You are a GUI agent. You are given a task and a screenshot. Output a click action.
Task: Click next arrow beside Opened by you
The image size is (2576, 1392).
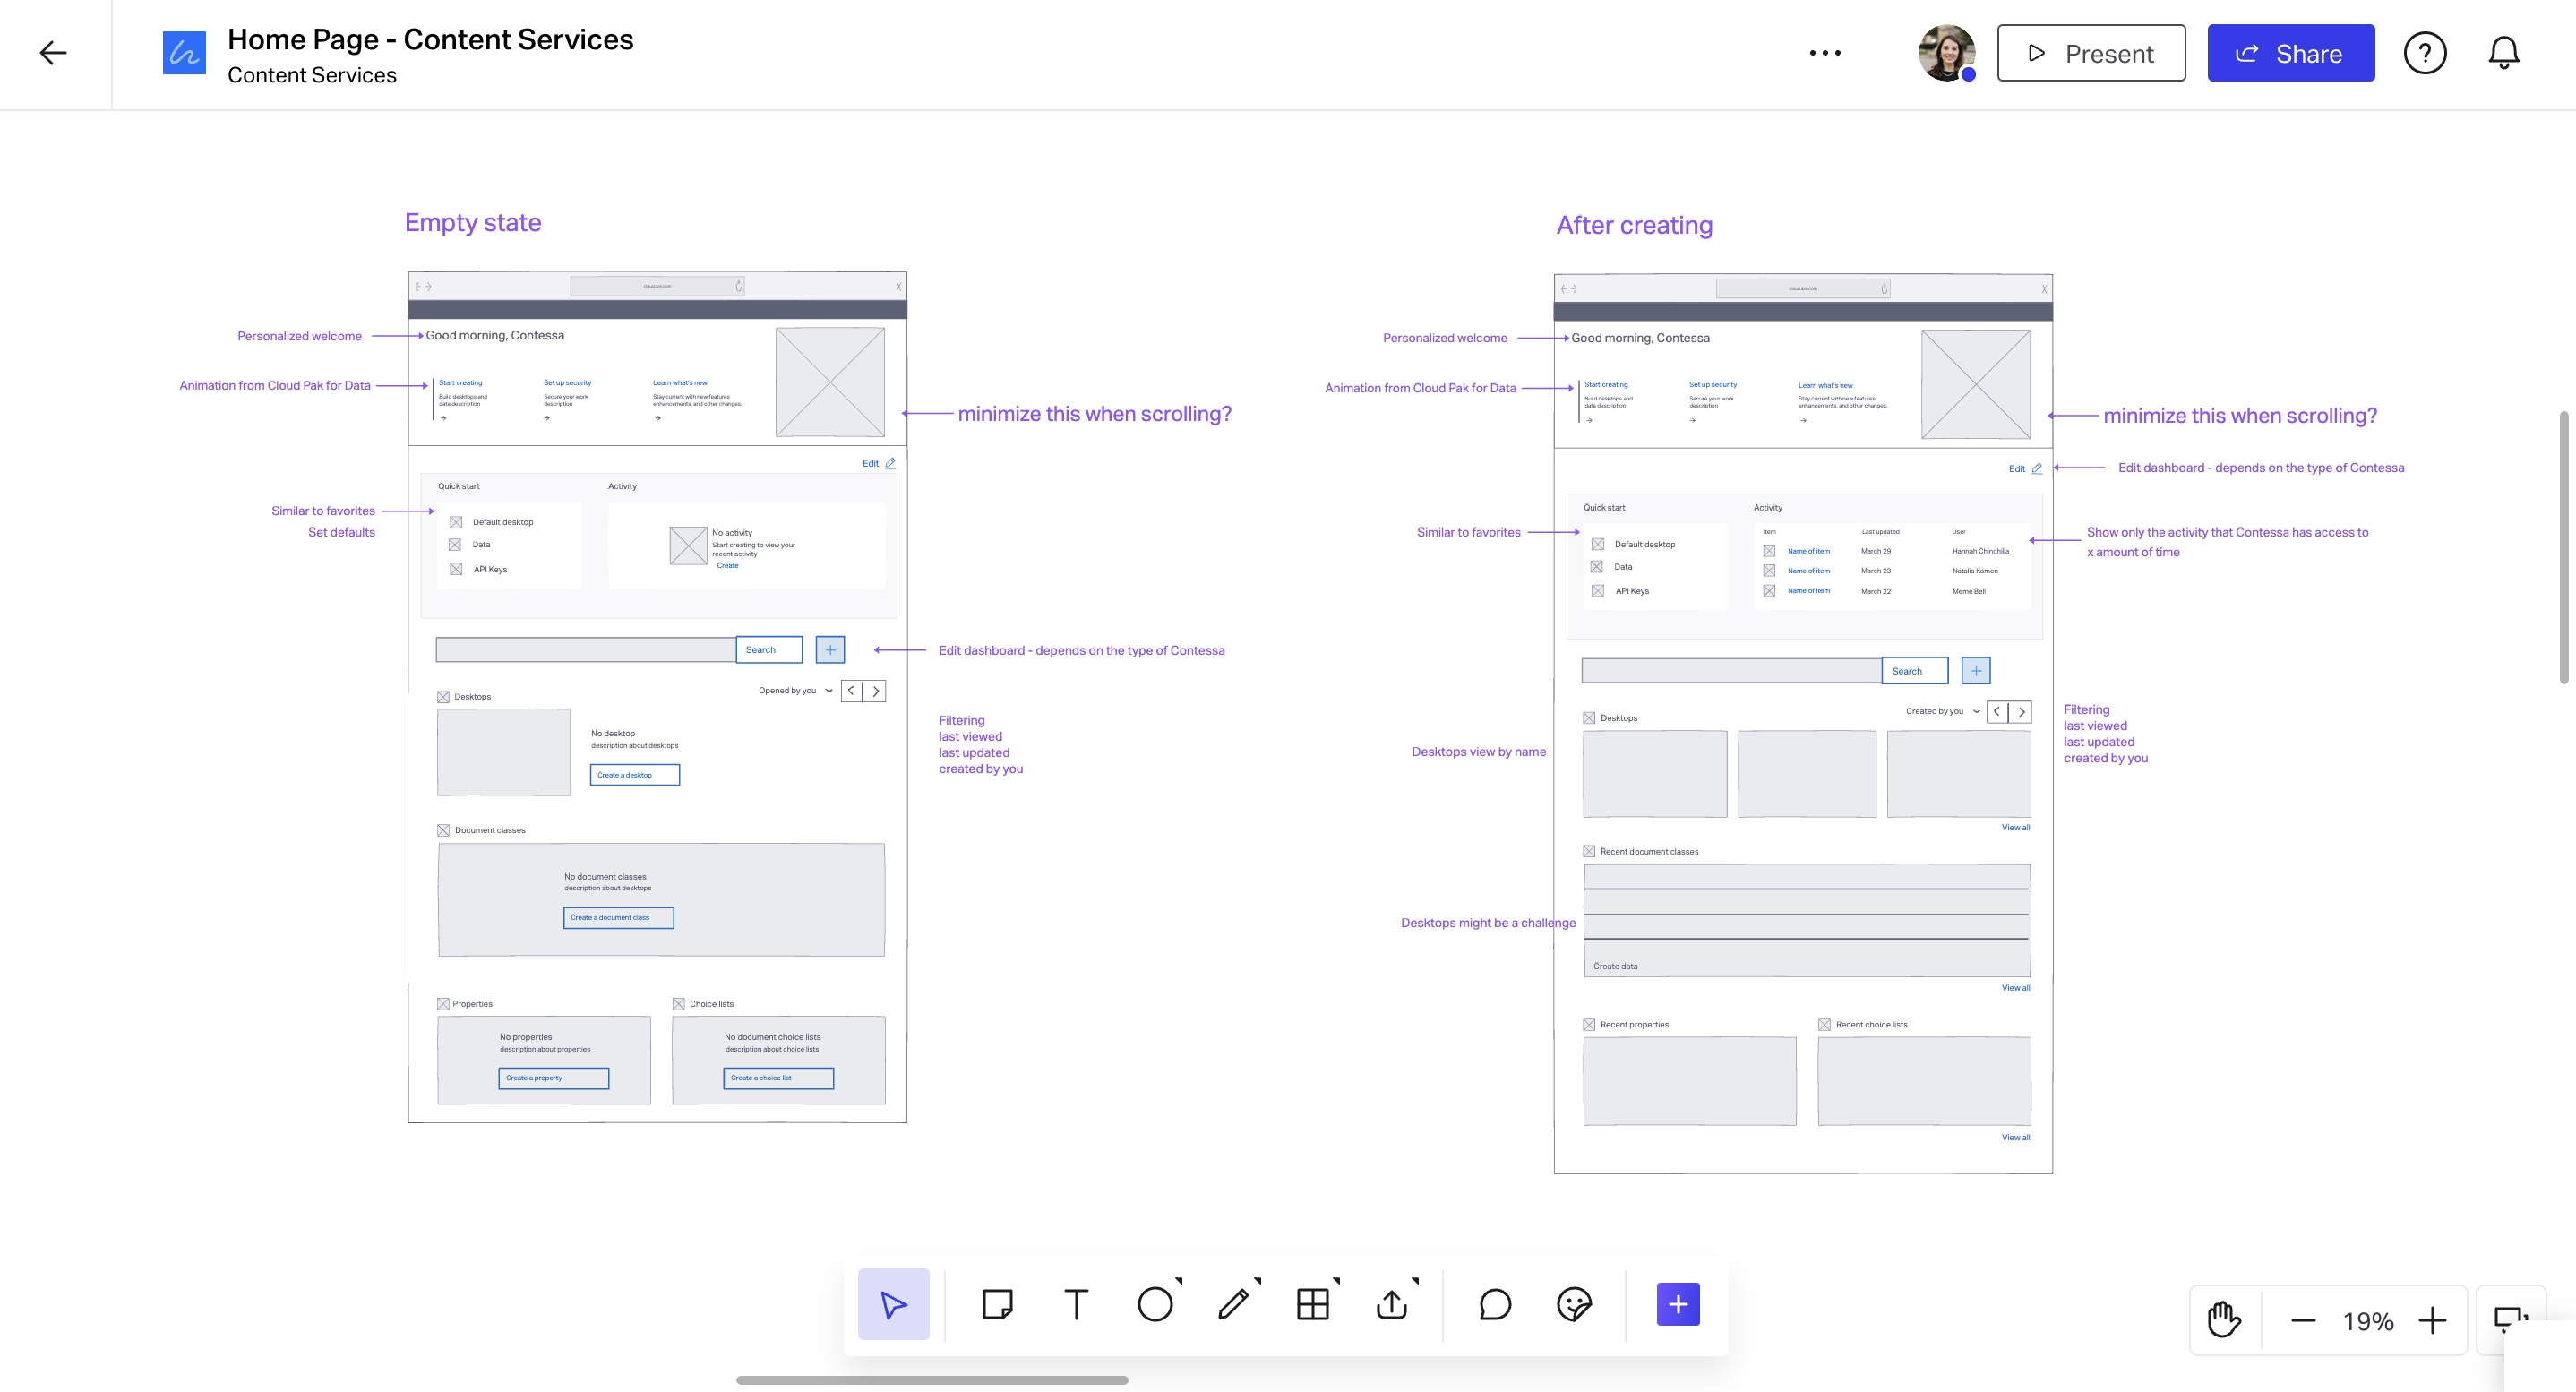(x=875, y=691)
